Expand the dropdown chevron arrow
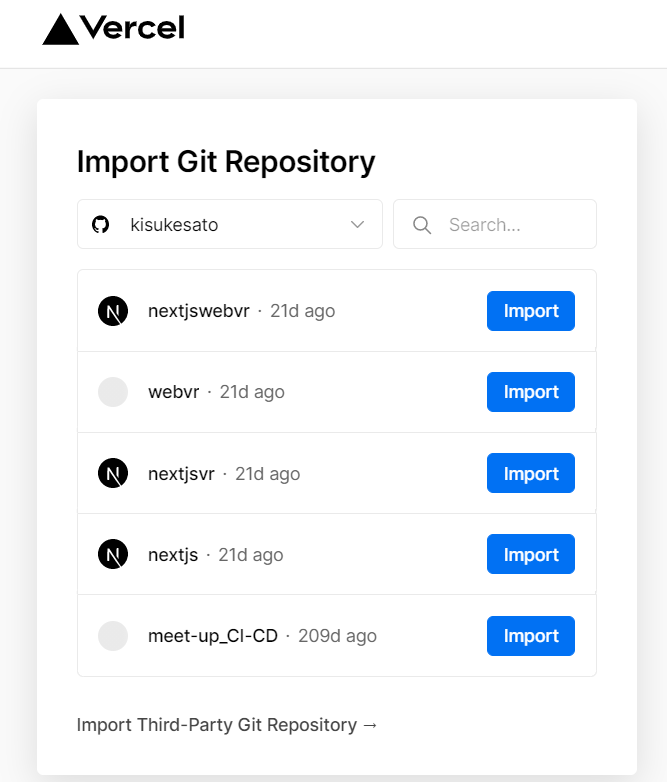 tap(357, 224)
